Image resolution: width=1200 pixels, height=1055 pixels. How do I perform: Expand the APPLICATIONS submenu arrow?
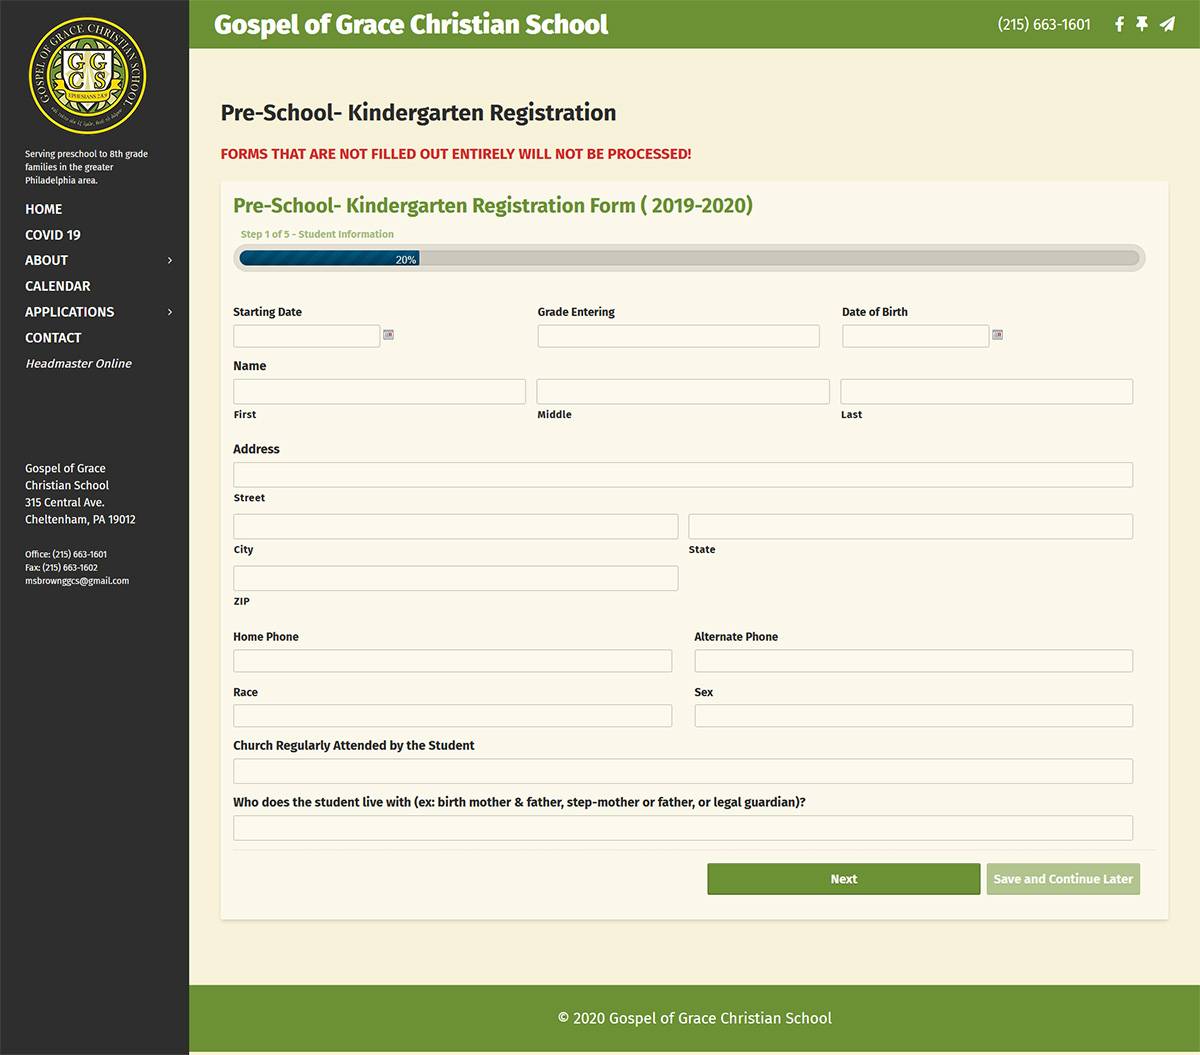pyautogui.click(x=170, y=312)
